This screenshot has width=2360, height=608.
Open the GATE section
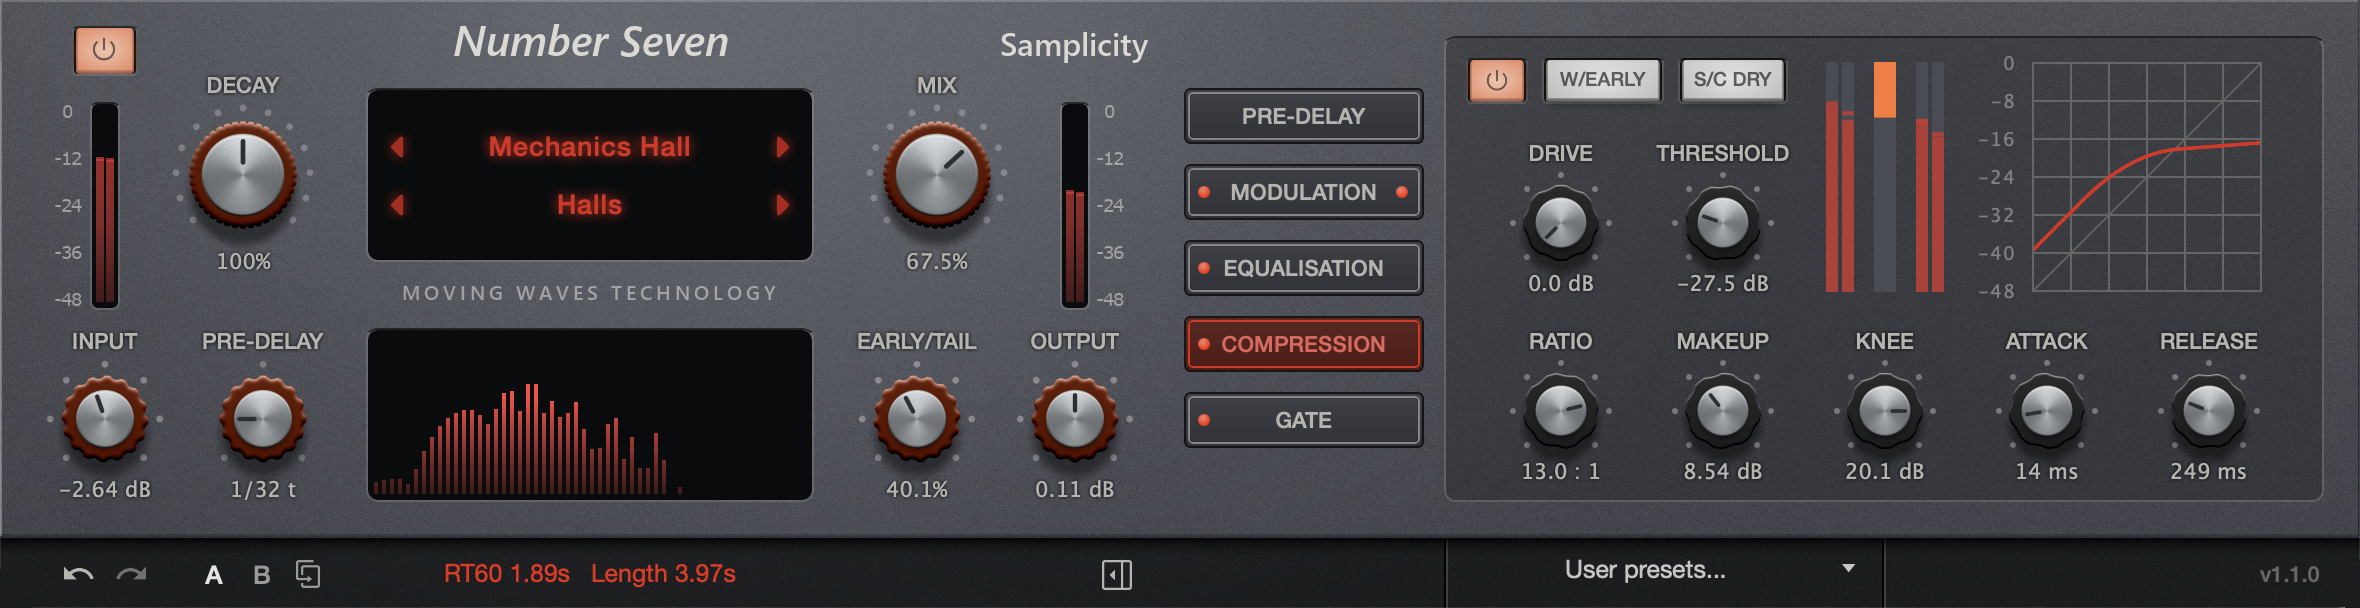(1303, 420)
